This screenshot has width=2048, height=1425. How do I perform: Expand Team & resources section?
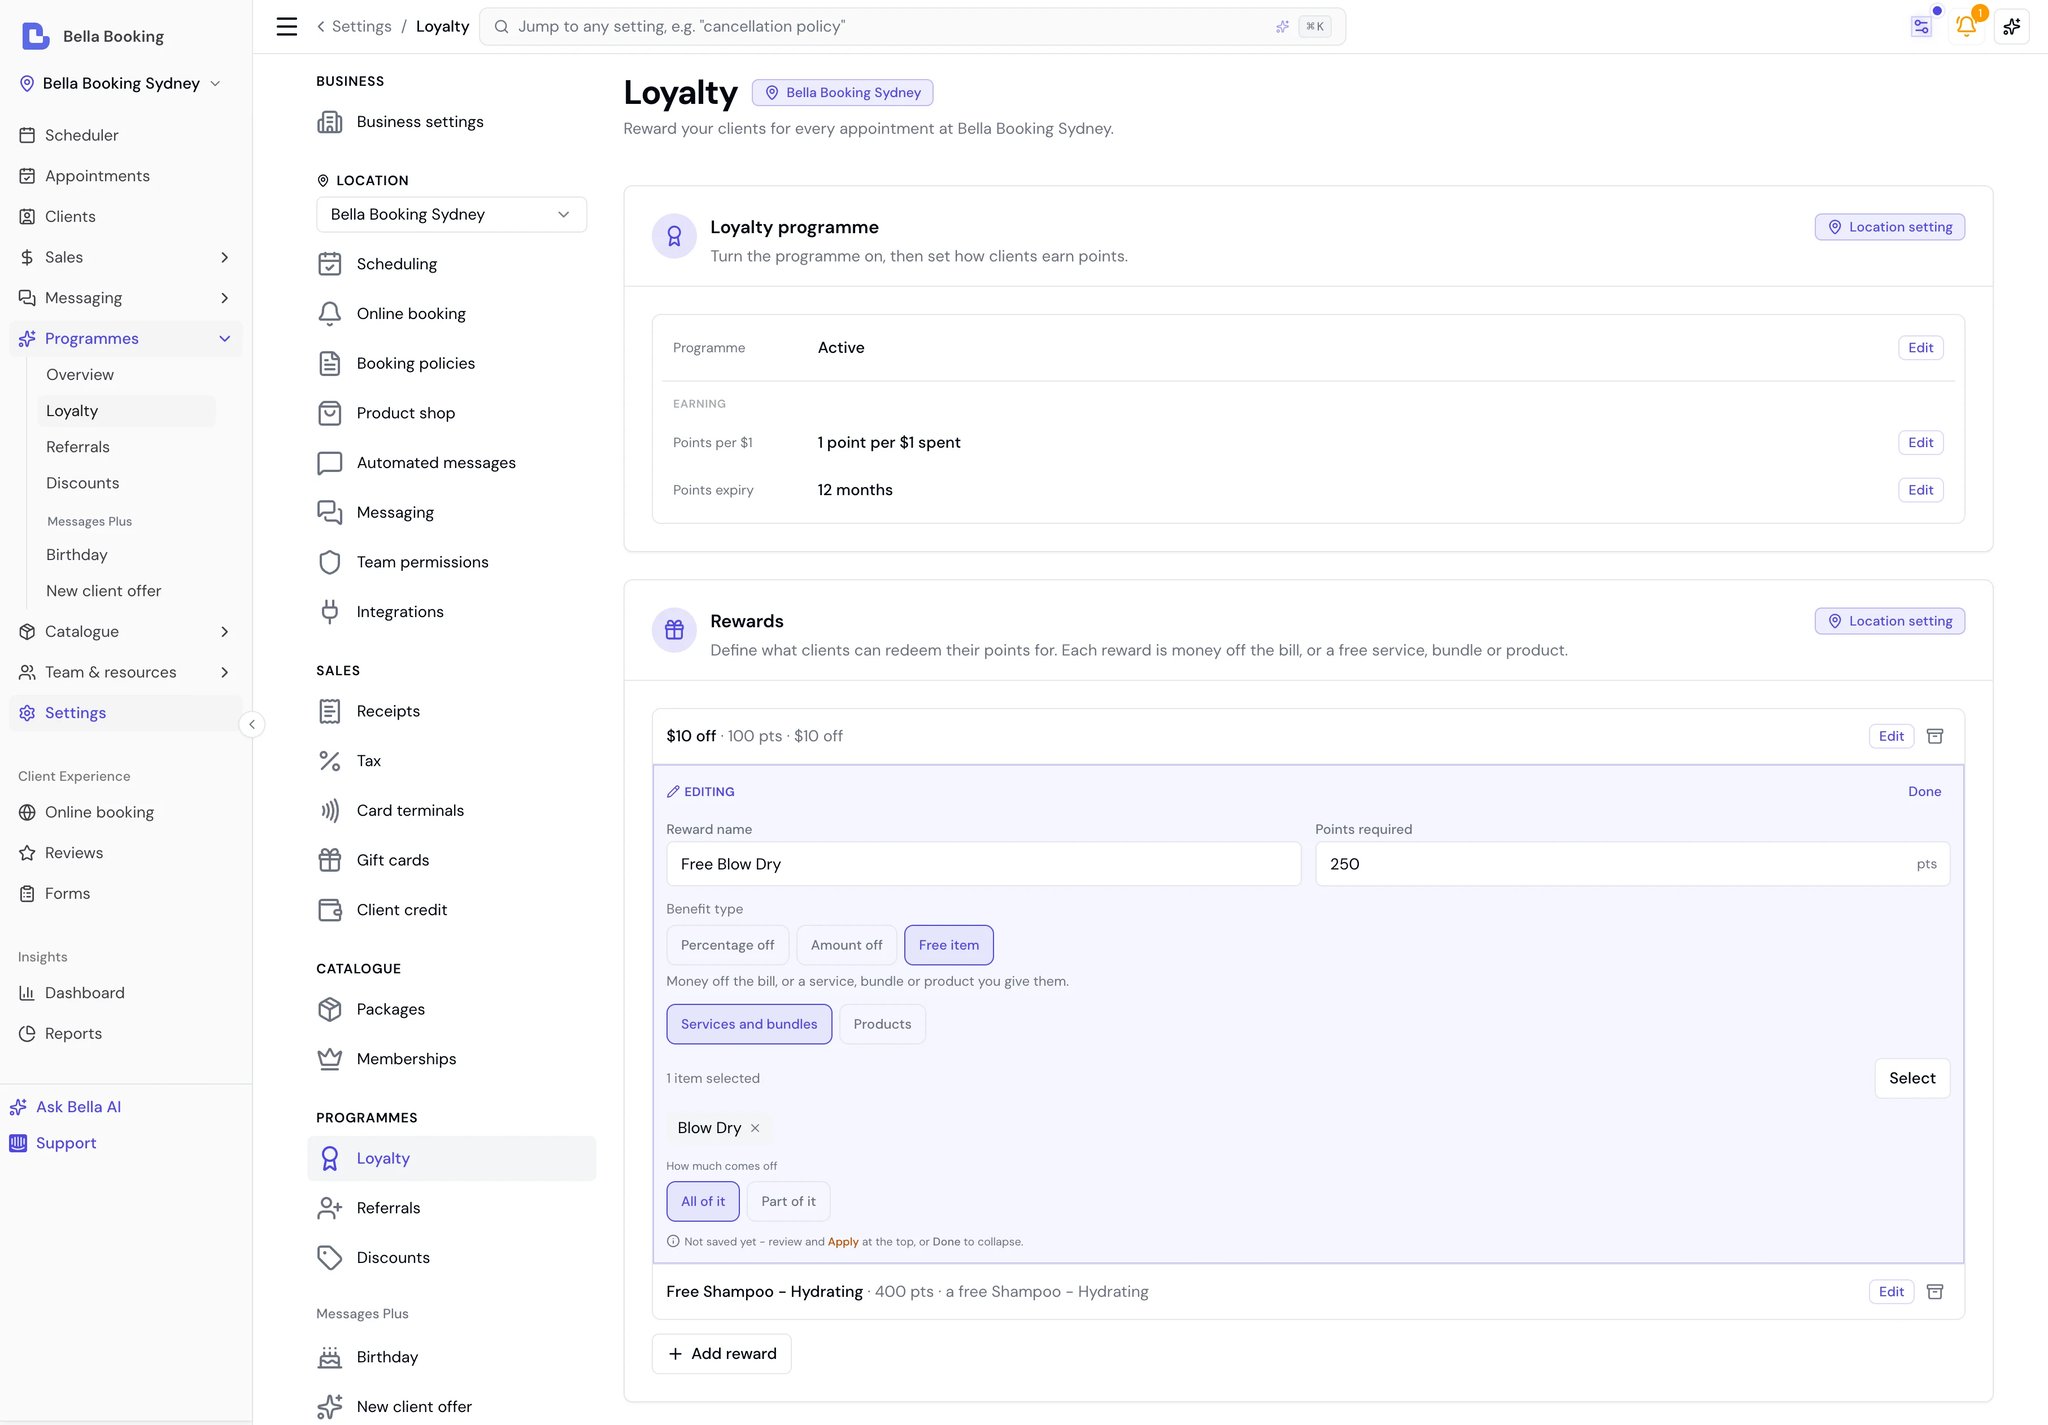click(126, 672)
